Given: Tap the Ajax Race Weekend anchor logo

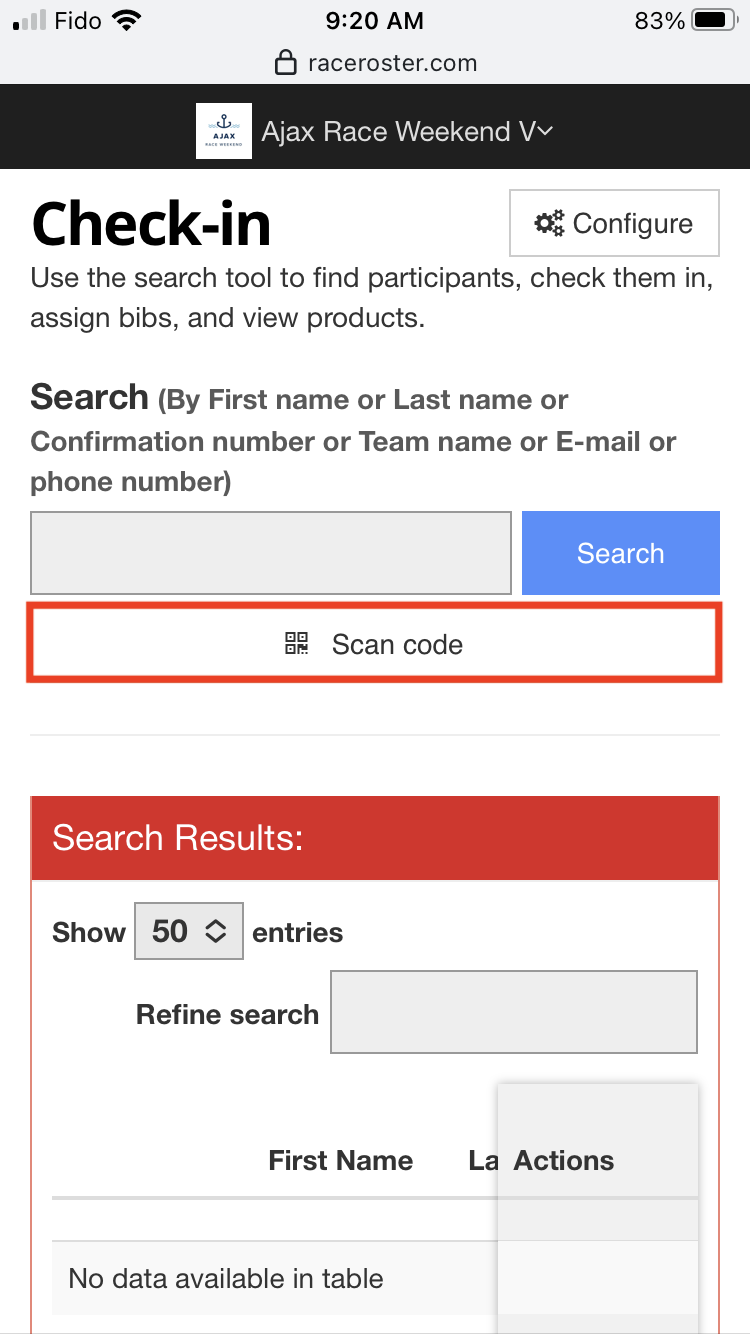Looking at the screenshot, I should click(223, 129).
